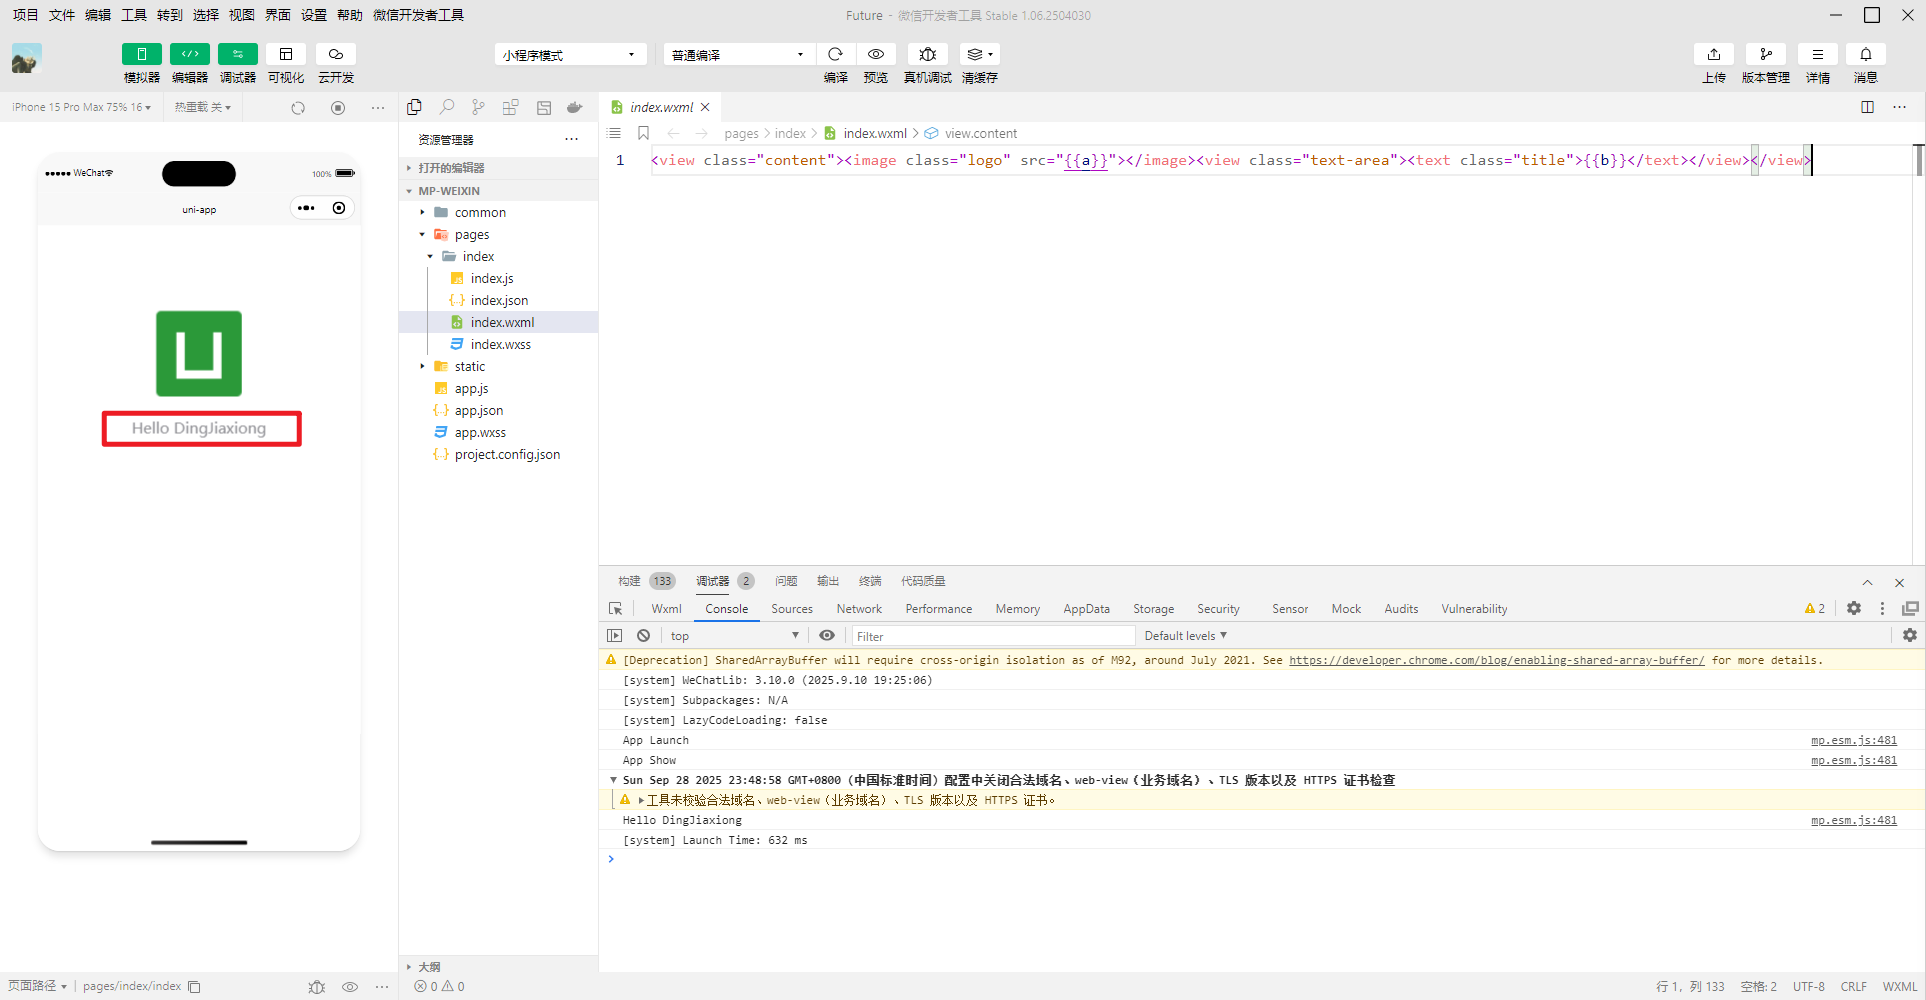
Task: Click the simulator stop icon
Action: pos(338,108)
